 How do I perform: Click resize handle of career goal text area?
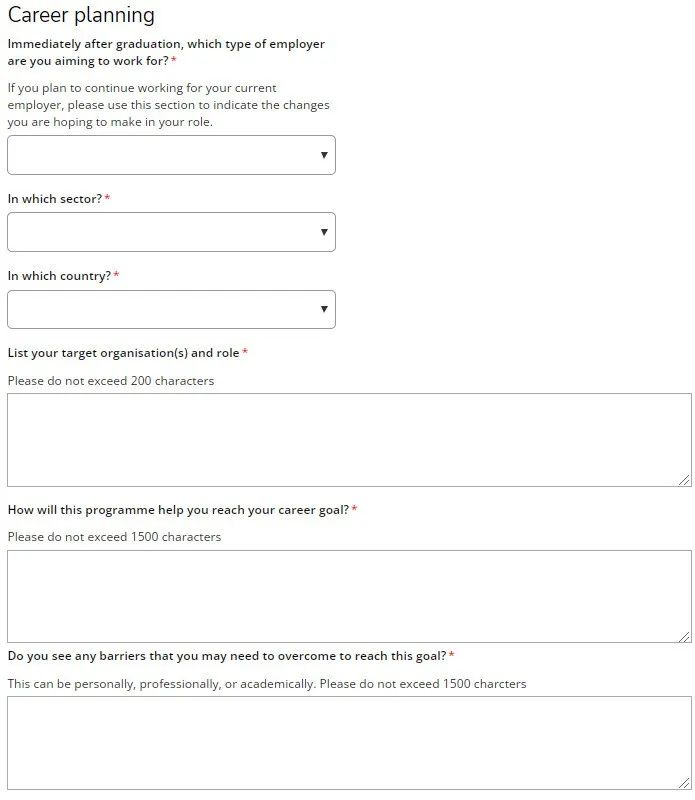[685, 636]
